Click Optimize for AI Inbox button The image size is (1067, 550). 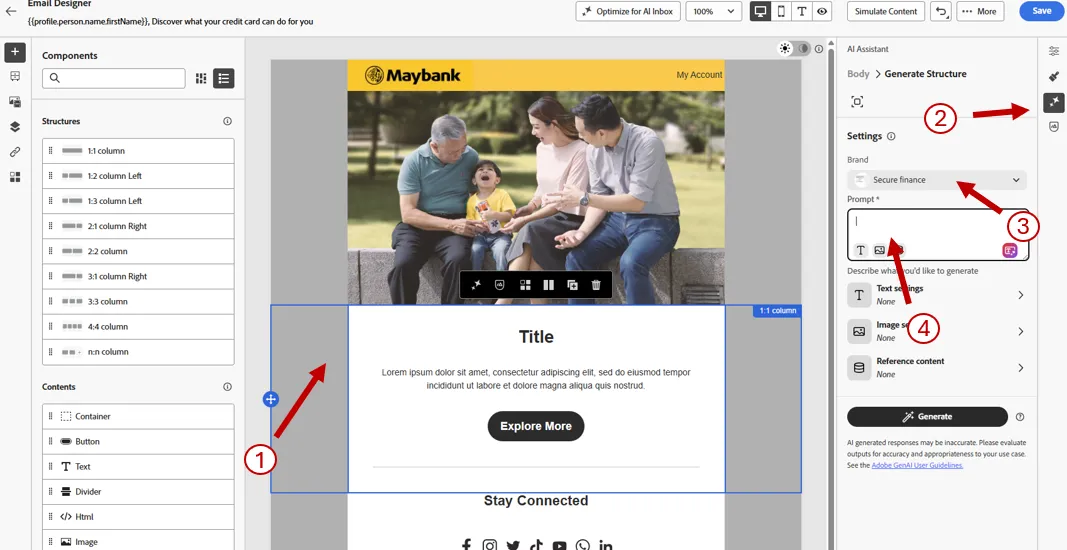click(x=627, y=11)
